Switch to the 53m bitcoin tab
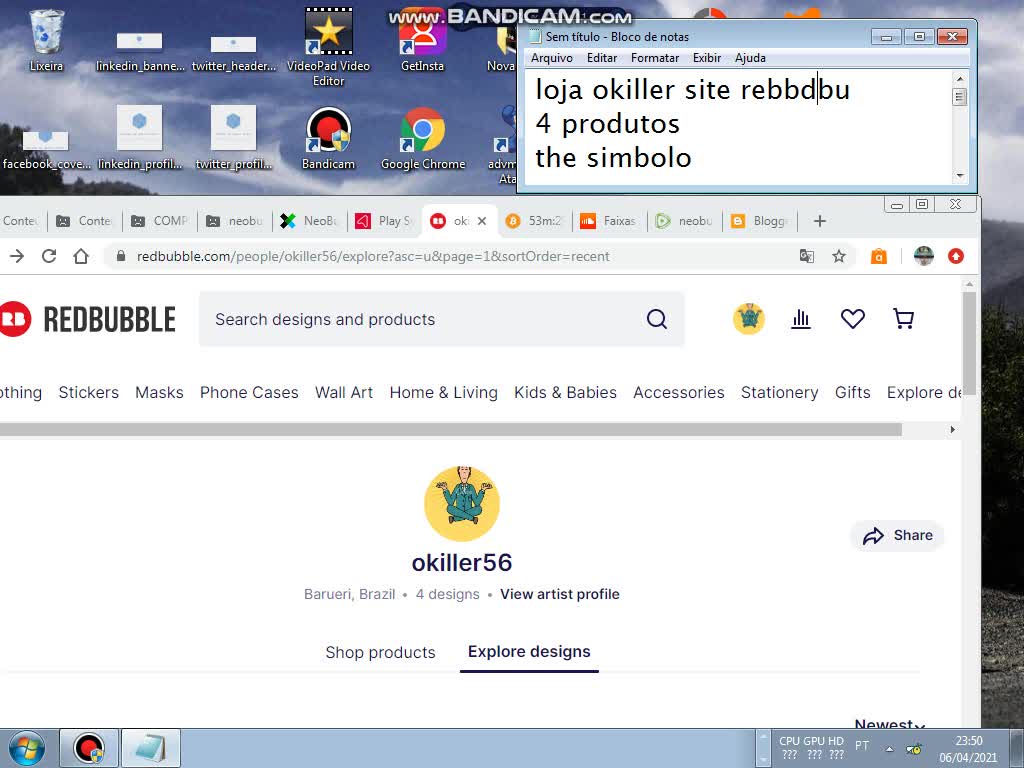Viewport: 1024px width, 768px height. click(x=535, y=221)
